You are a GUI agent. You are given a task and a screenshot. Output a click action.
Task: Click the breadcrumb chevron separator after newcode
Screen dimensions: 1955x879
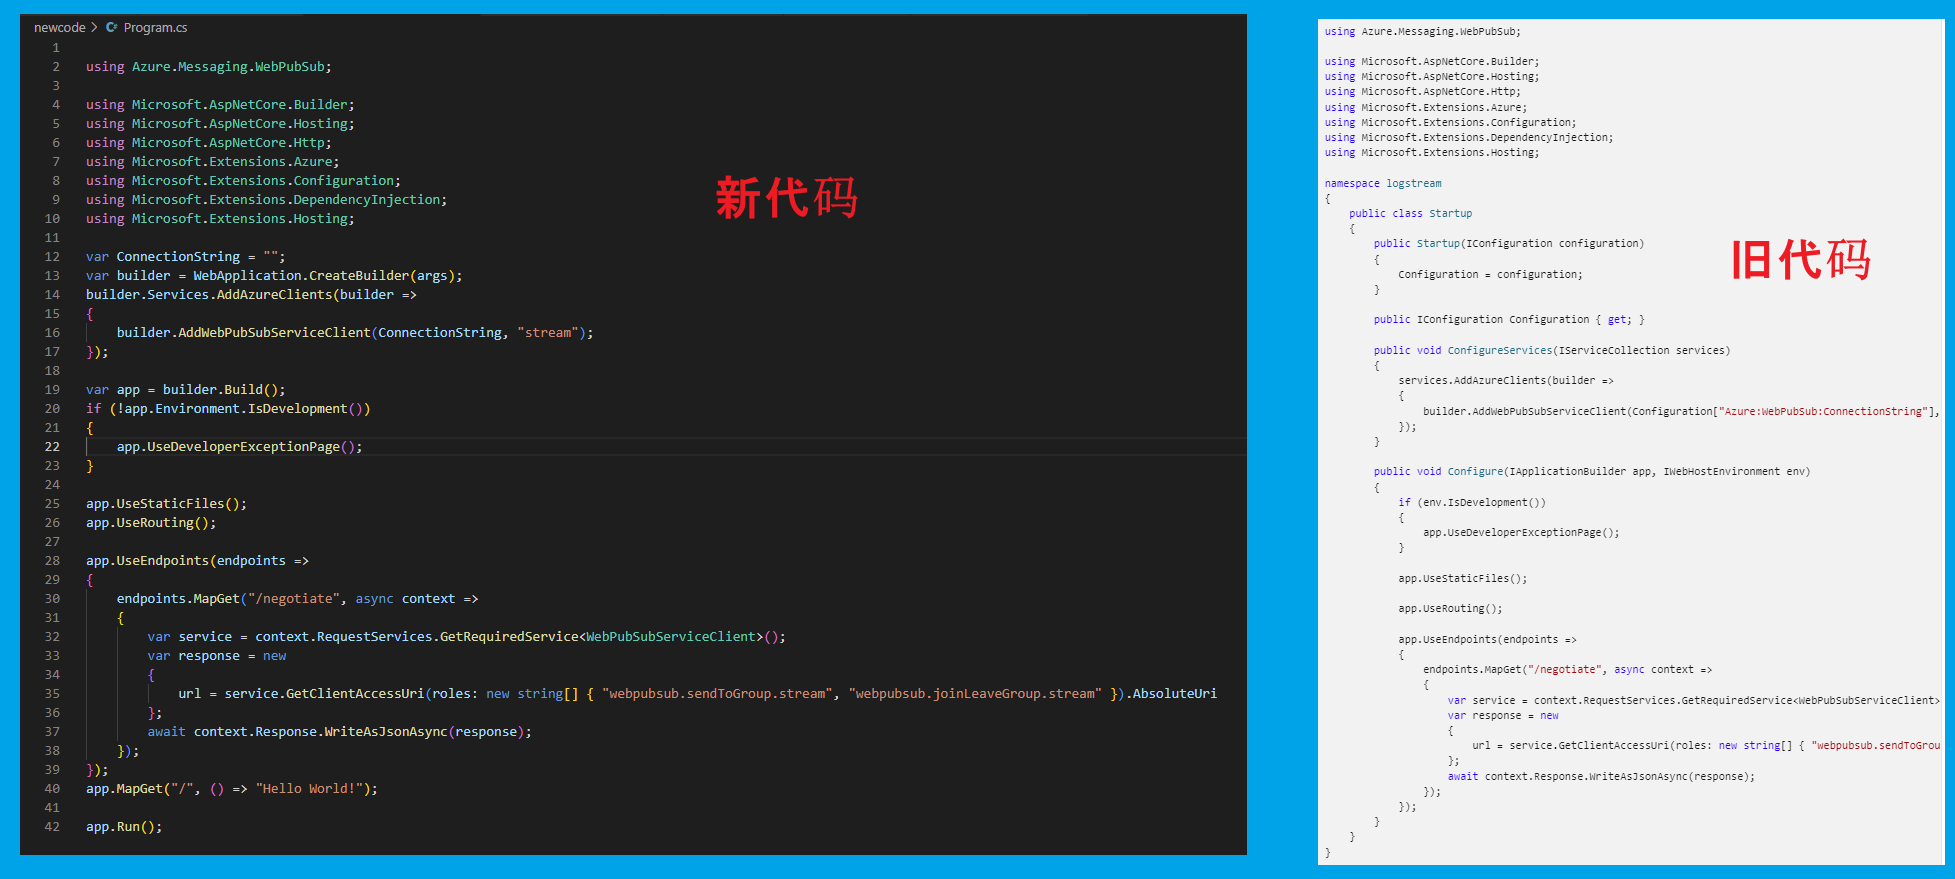point(94,28)
